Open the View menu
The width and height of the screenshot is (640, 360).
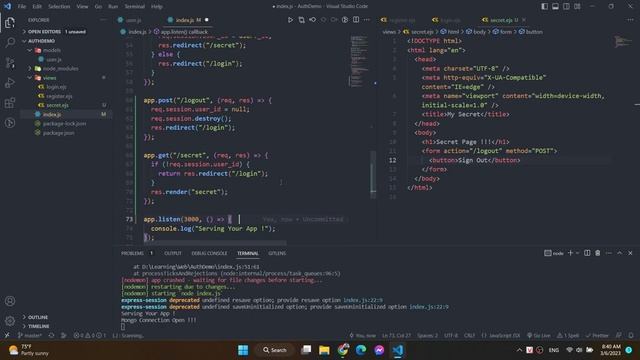pyautogui.click(x=82, y=7)
